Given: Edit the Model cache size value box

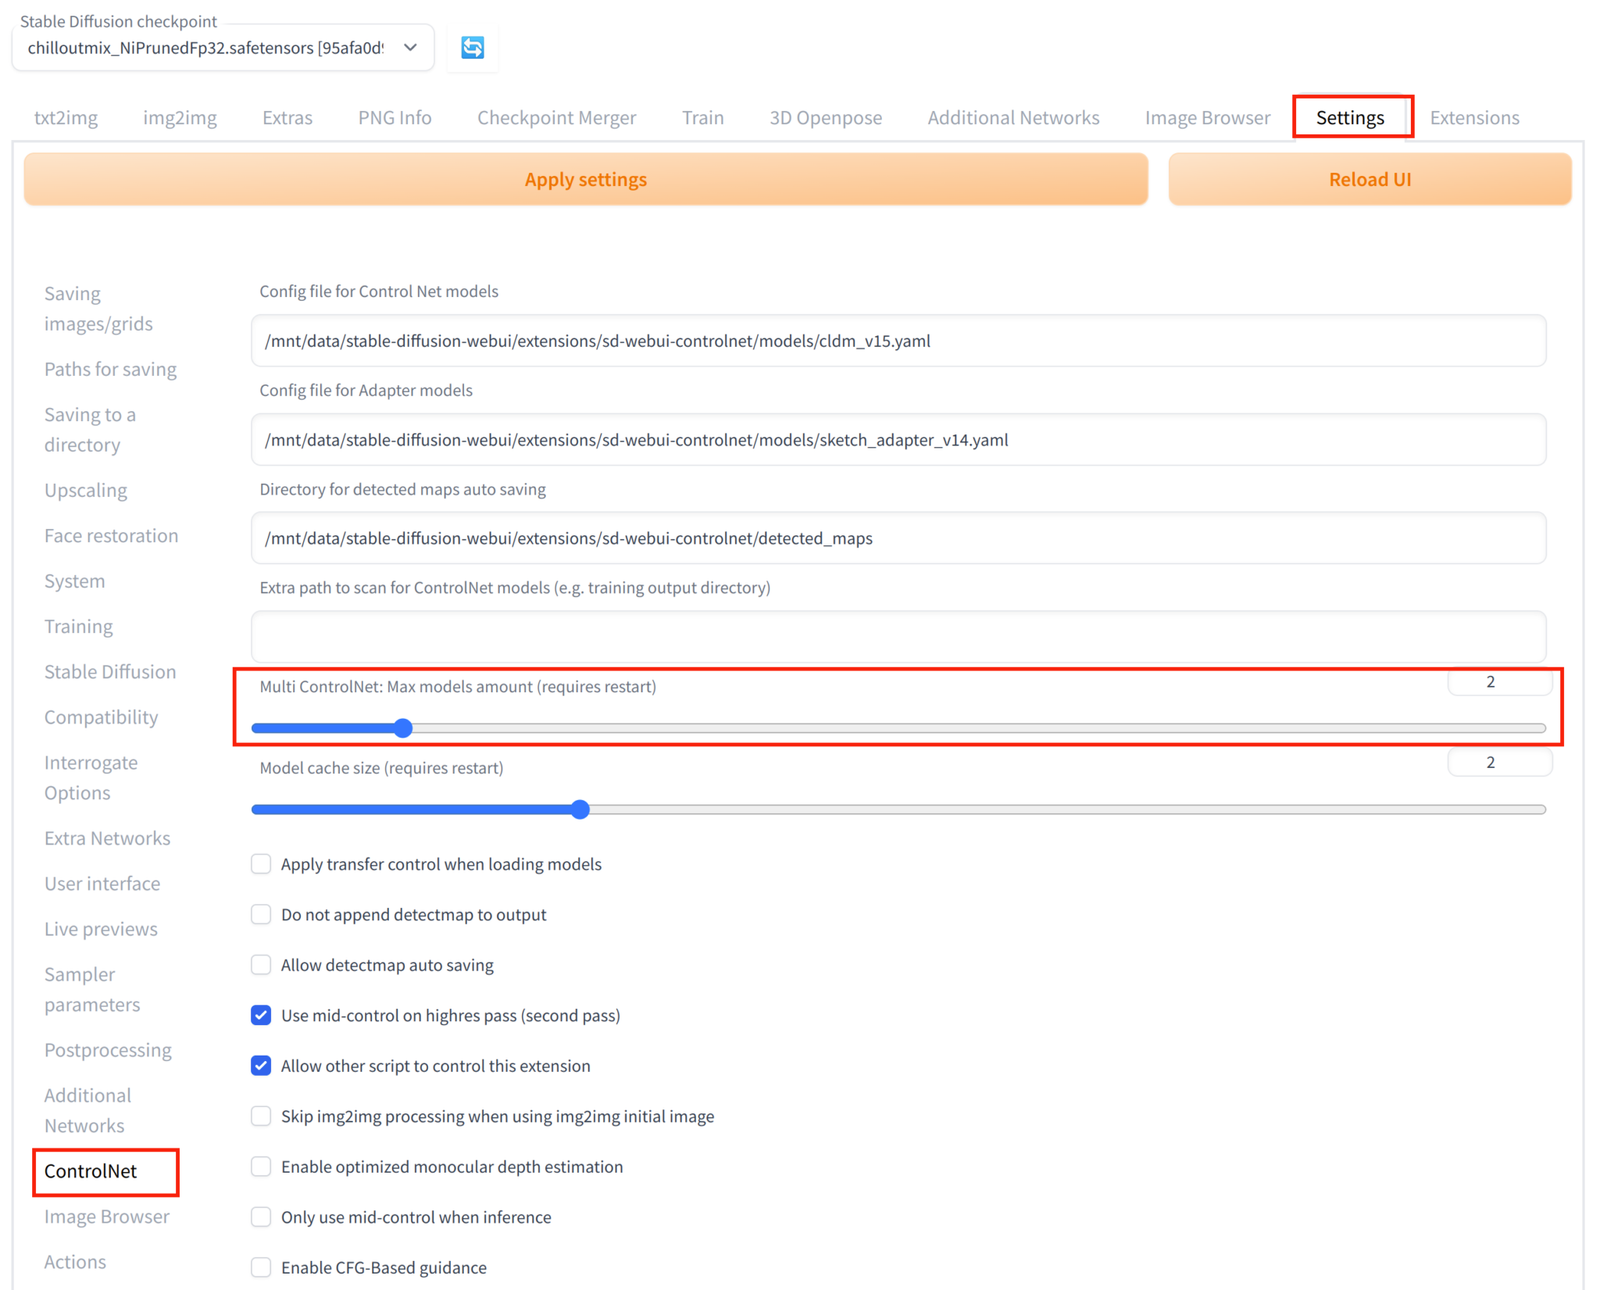Looking at the screenshot, I should click(x=1500, y=762).
